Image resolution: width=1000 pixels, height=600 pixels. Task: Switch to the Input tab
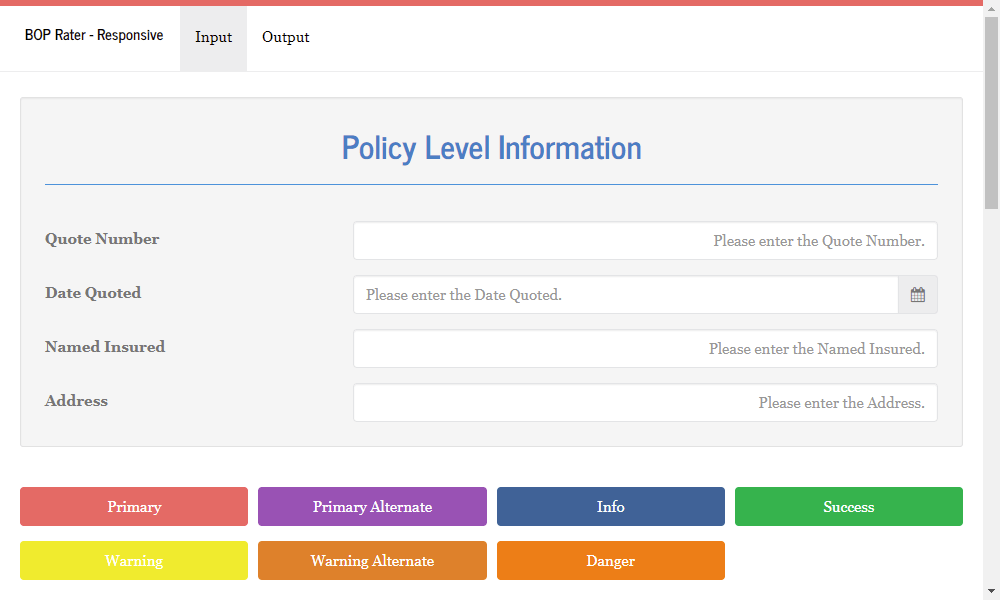(214, 38)
